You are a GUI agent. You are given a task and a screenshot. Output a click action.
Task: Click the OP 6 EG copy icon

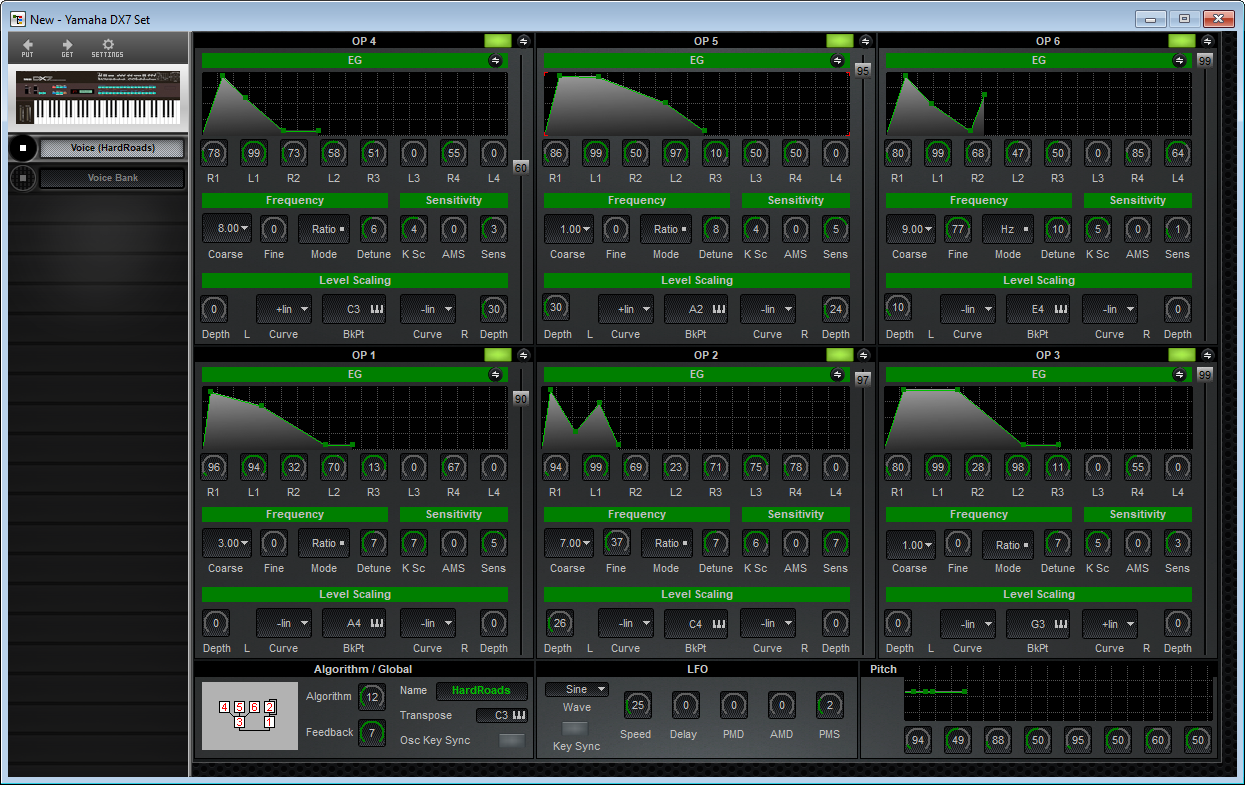(1179, 60)
